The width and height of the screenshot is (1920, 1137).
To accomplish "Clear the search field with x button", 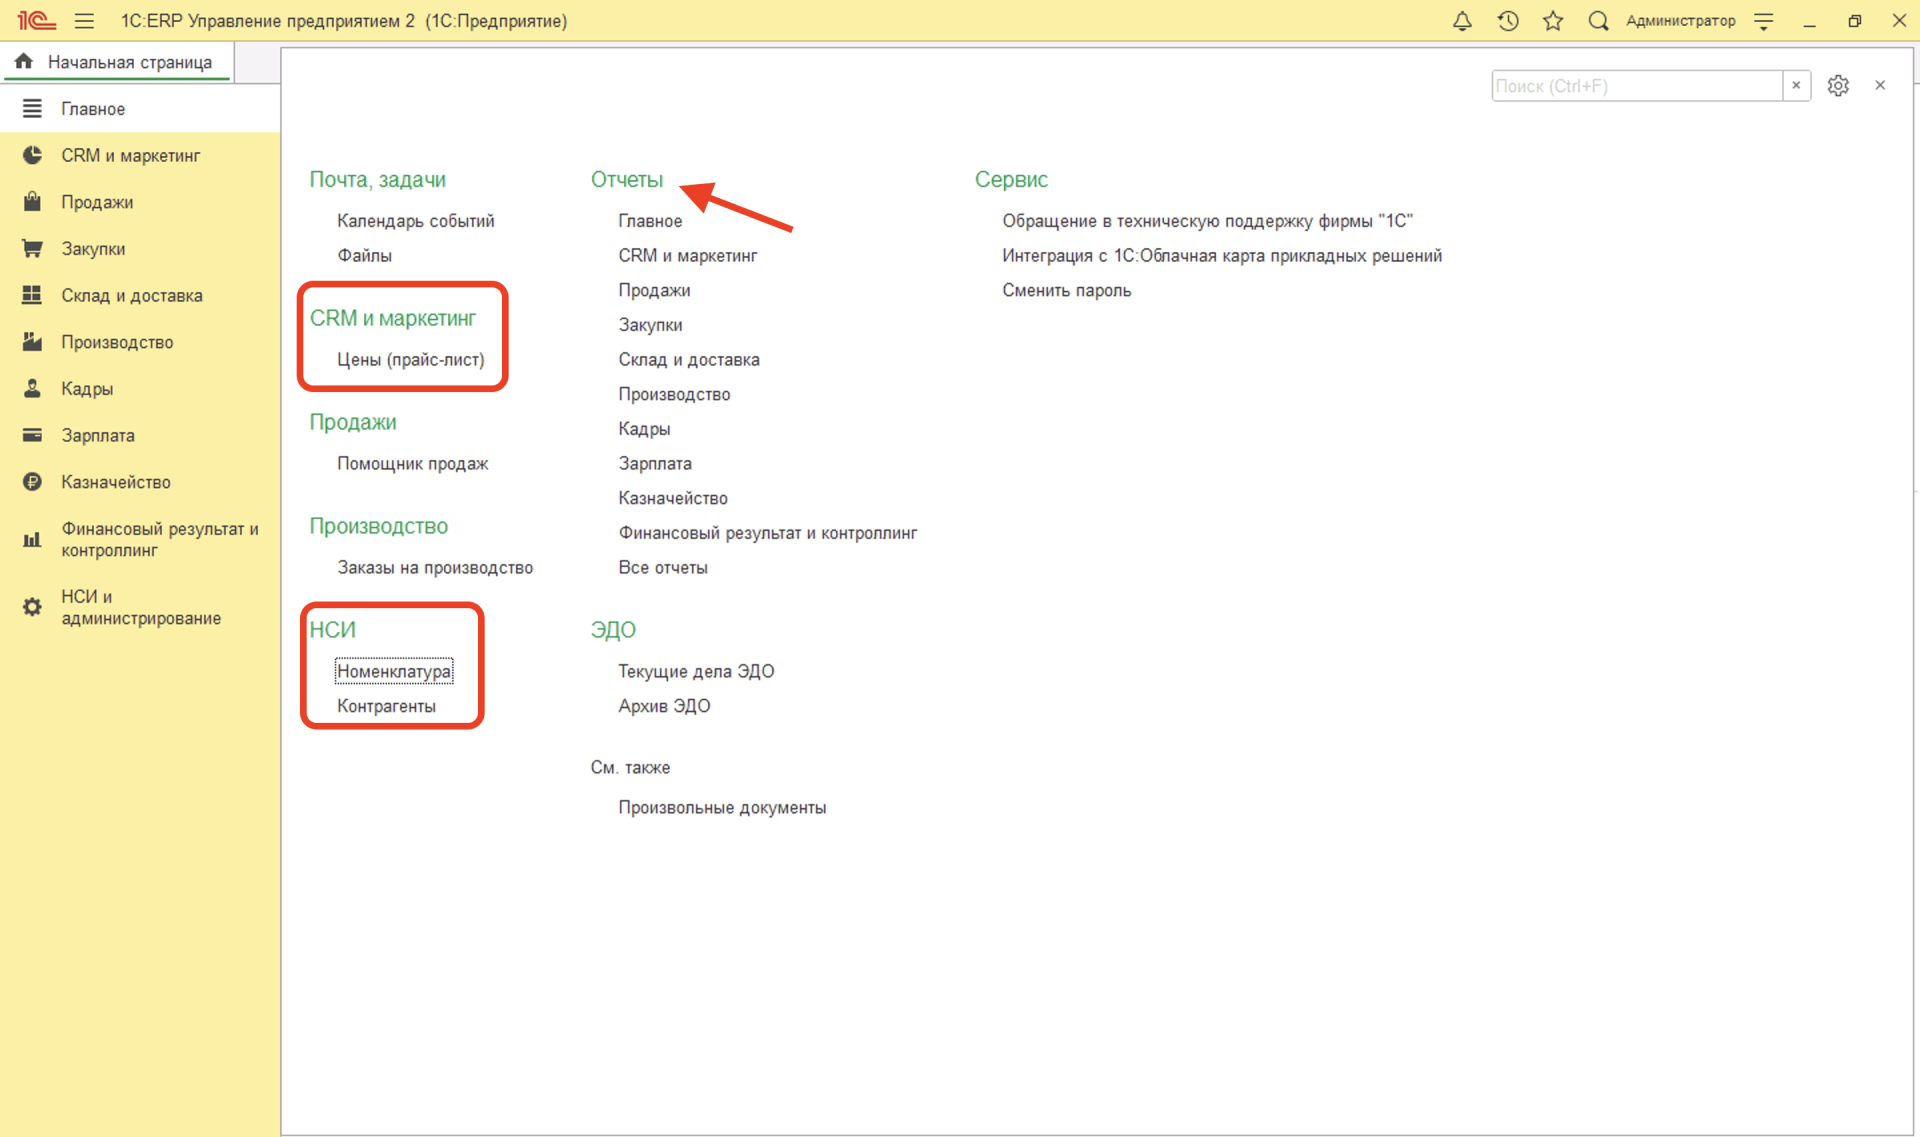I will point(1796,86).
